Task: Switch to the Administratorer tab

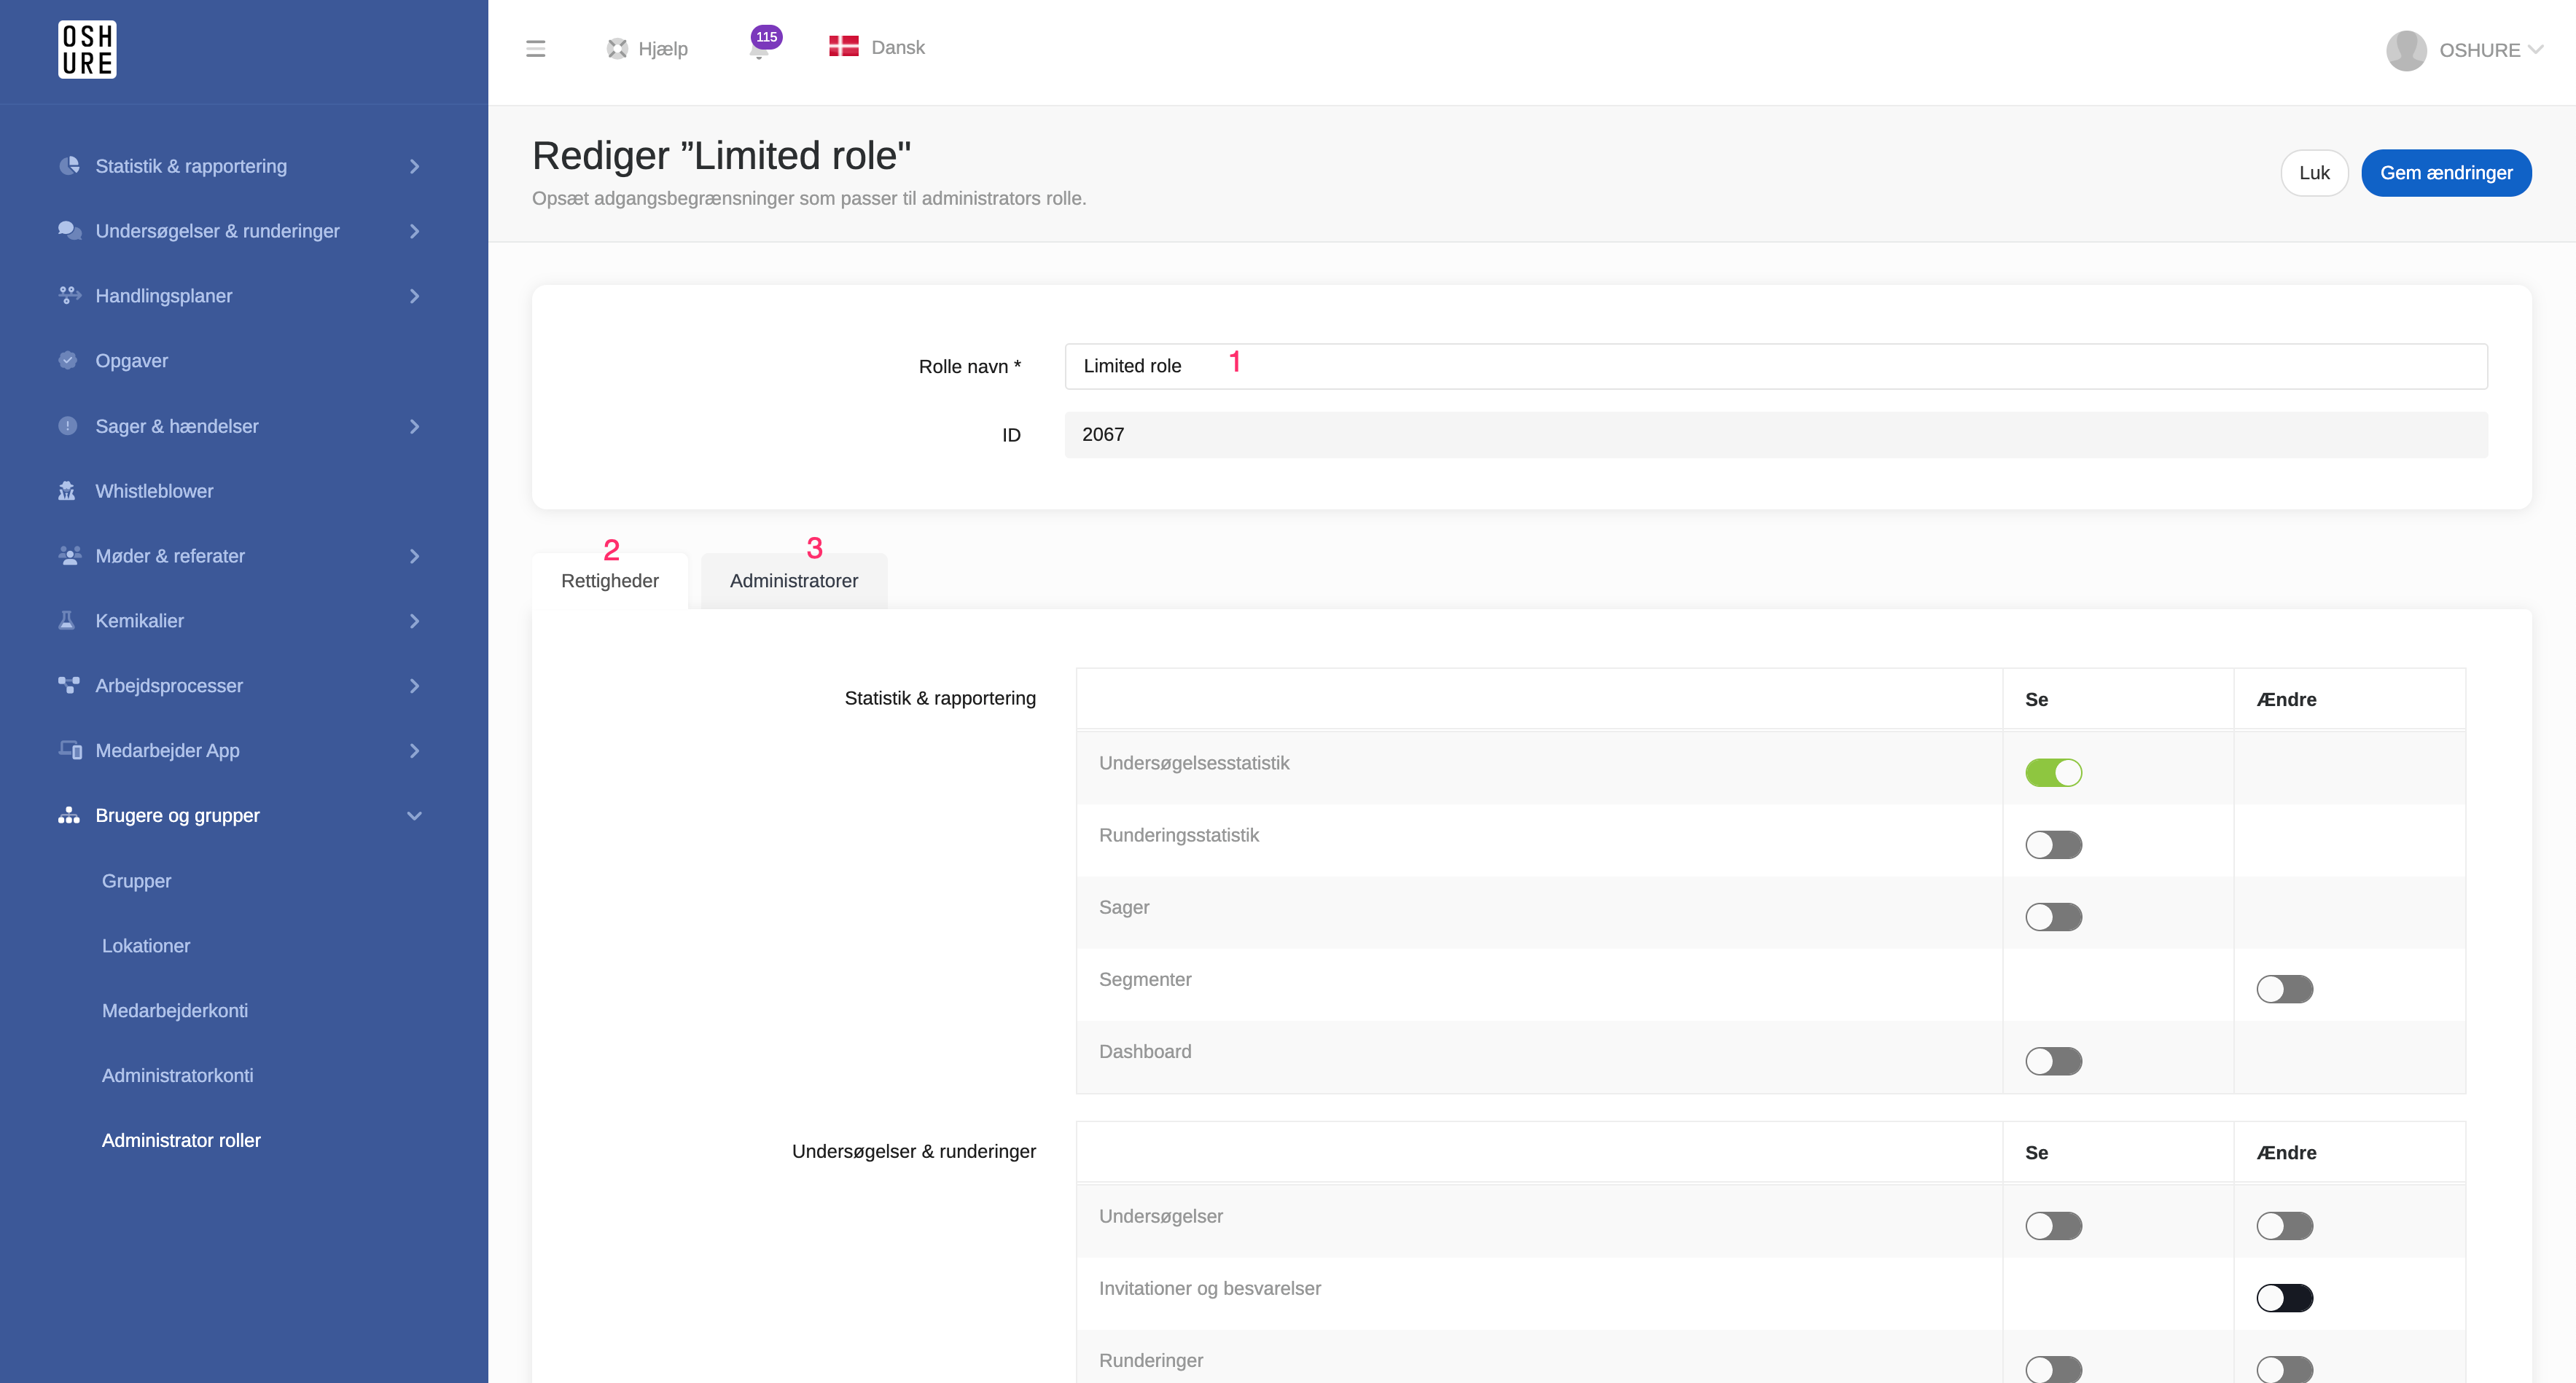Action: pos(793,581)
